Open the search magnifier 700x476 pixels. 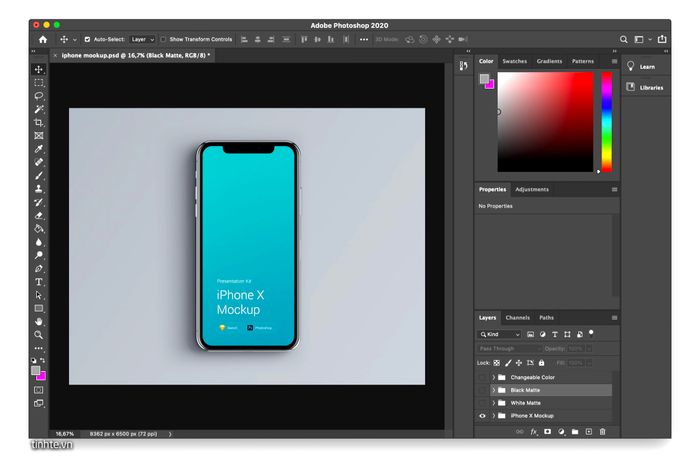(624, 39)
